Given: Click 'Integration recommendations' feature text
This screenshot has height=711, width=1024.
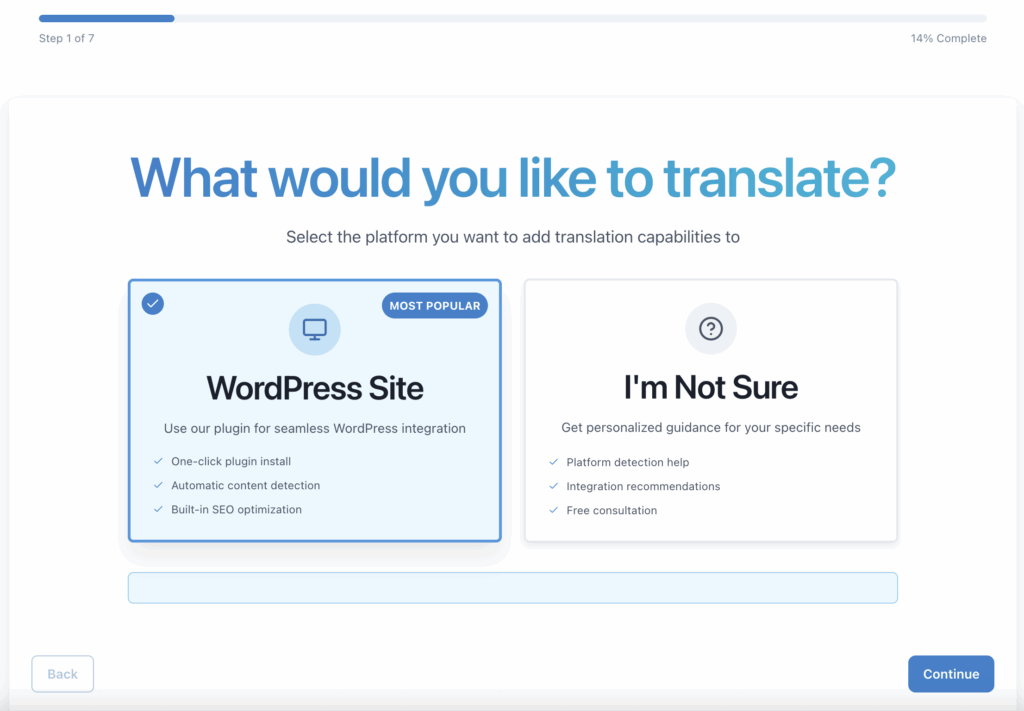Looking at the screenshot, I should point(643,486).
